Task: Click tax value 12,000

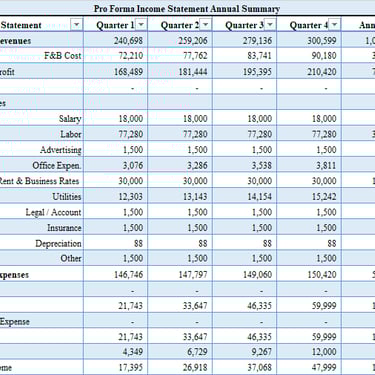Action: [x=324, y=352]
